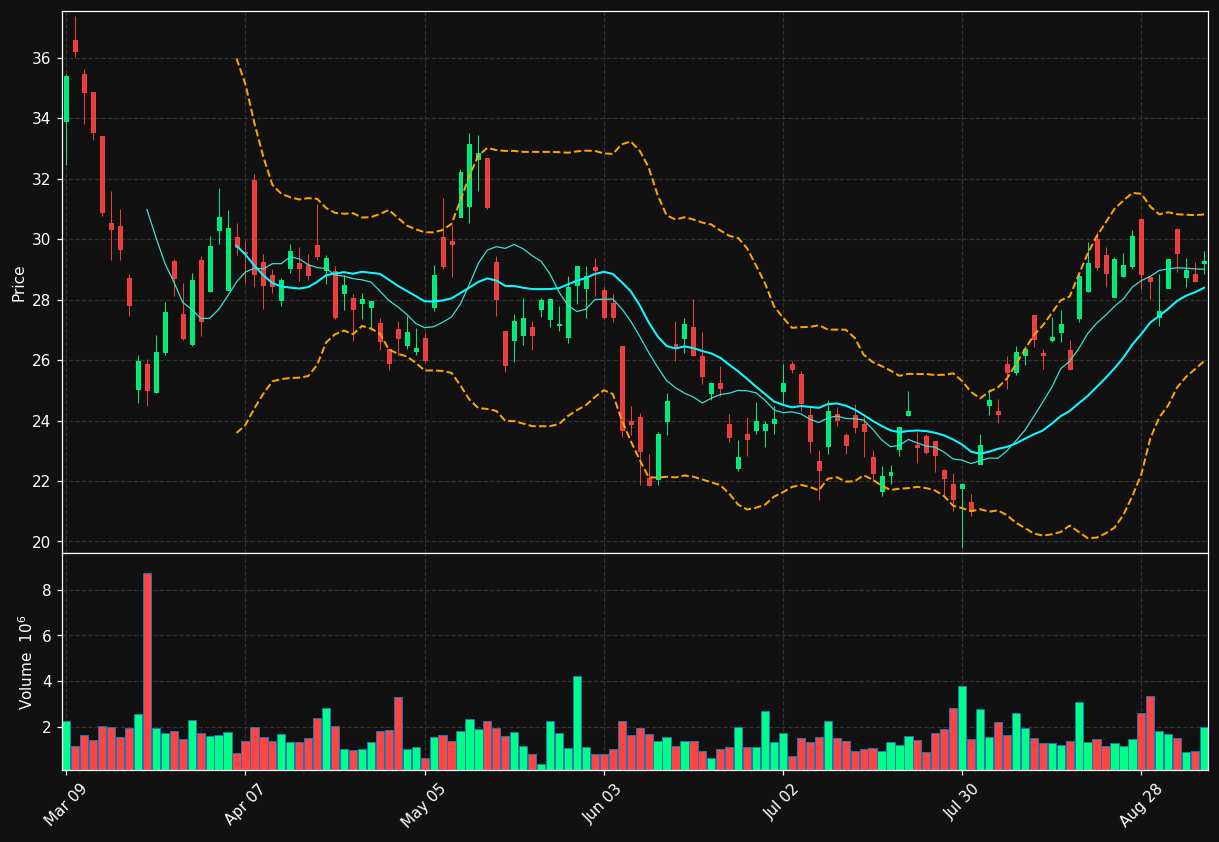Click the 'Volume 10⁶' axis title

[25, 663]
